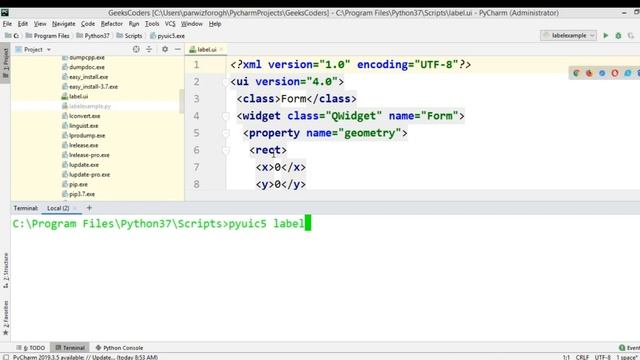Run with coverage icon beside debug

click(631, 36)
